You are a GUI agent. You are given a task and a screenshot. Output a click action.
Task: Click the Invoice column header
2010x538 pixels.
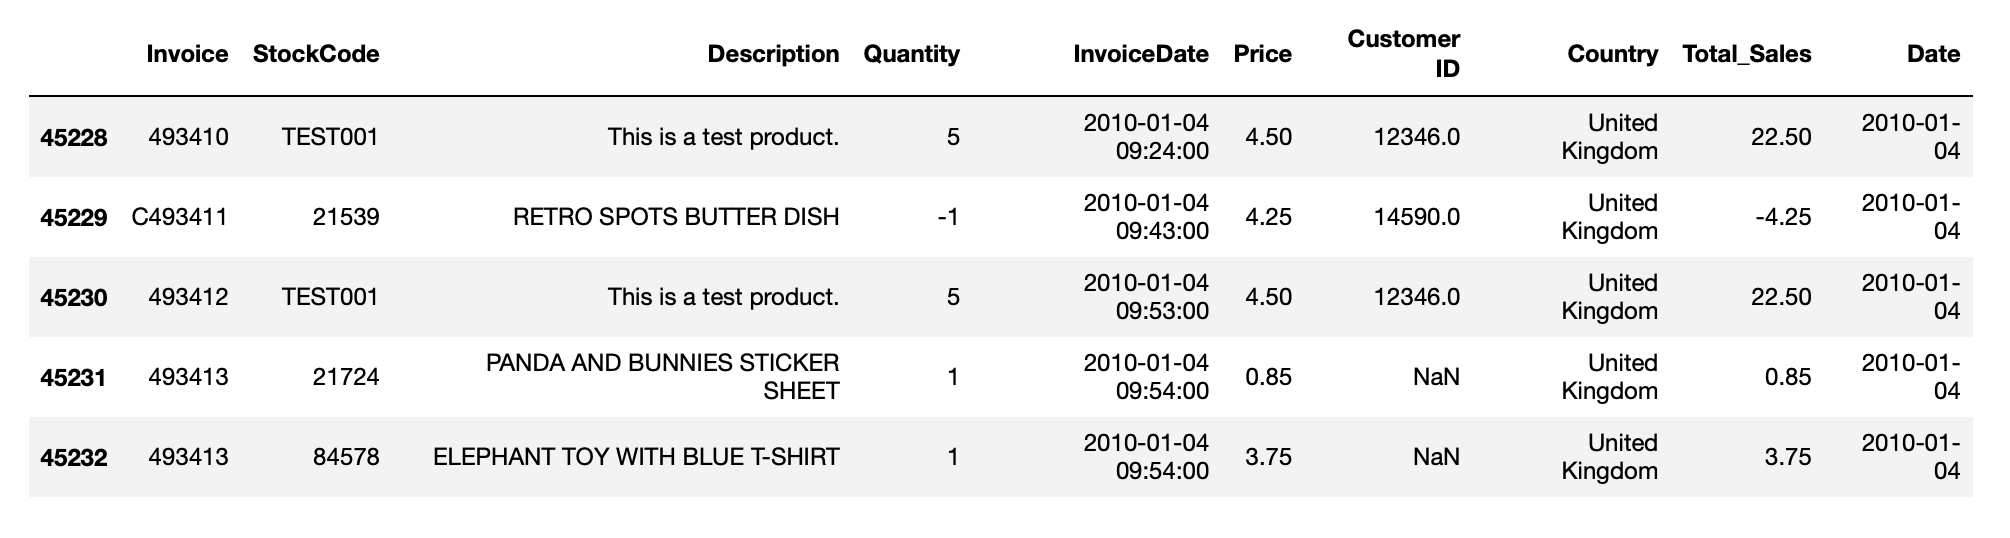click(187, 54)
